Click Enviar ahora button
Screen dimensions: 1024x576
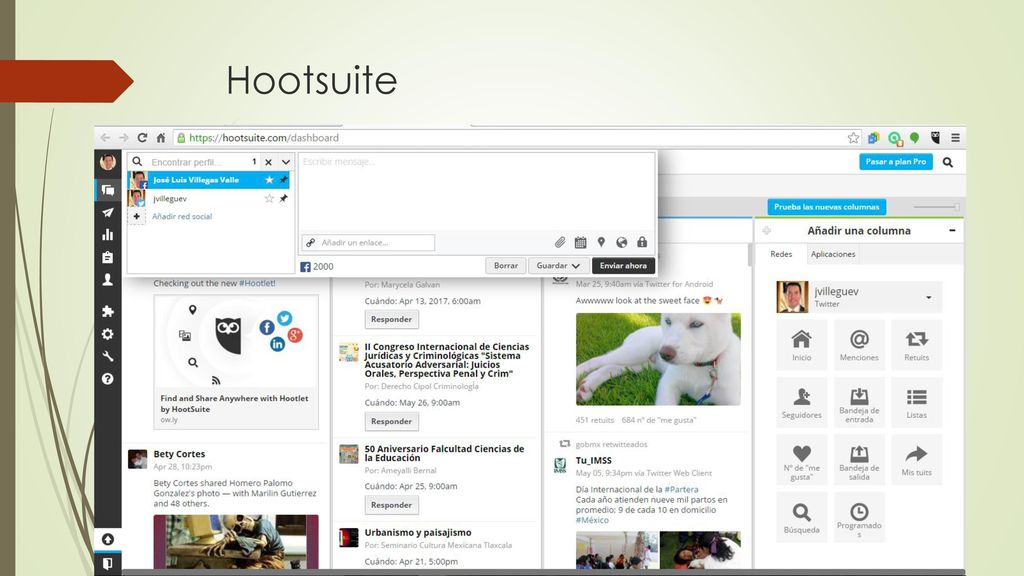pos(623,266)
